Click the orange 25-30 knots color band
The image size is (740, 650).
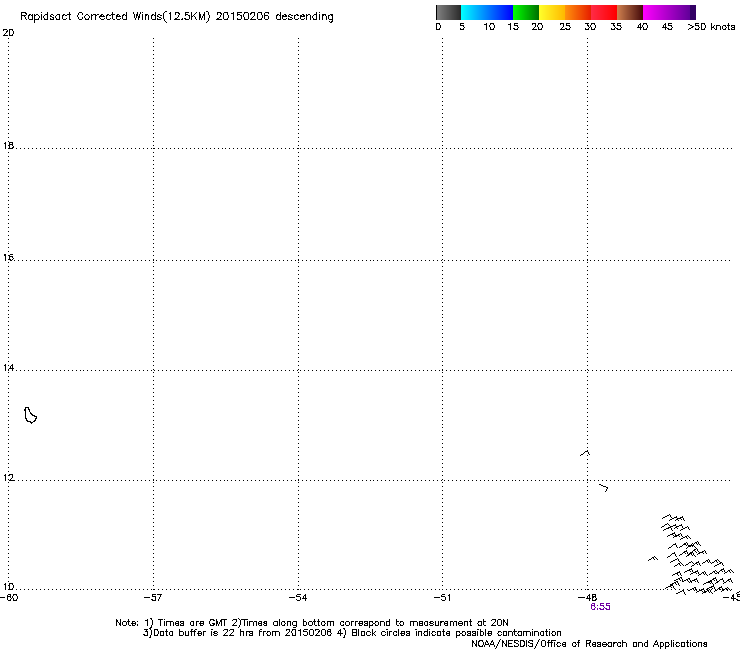coord(578,12)
